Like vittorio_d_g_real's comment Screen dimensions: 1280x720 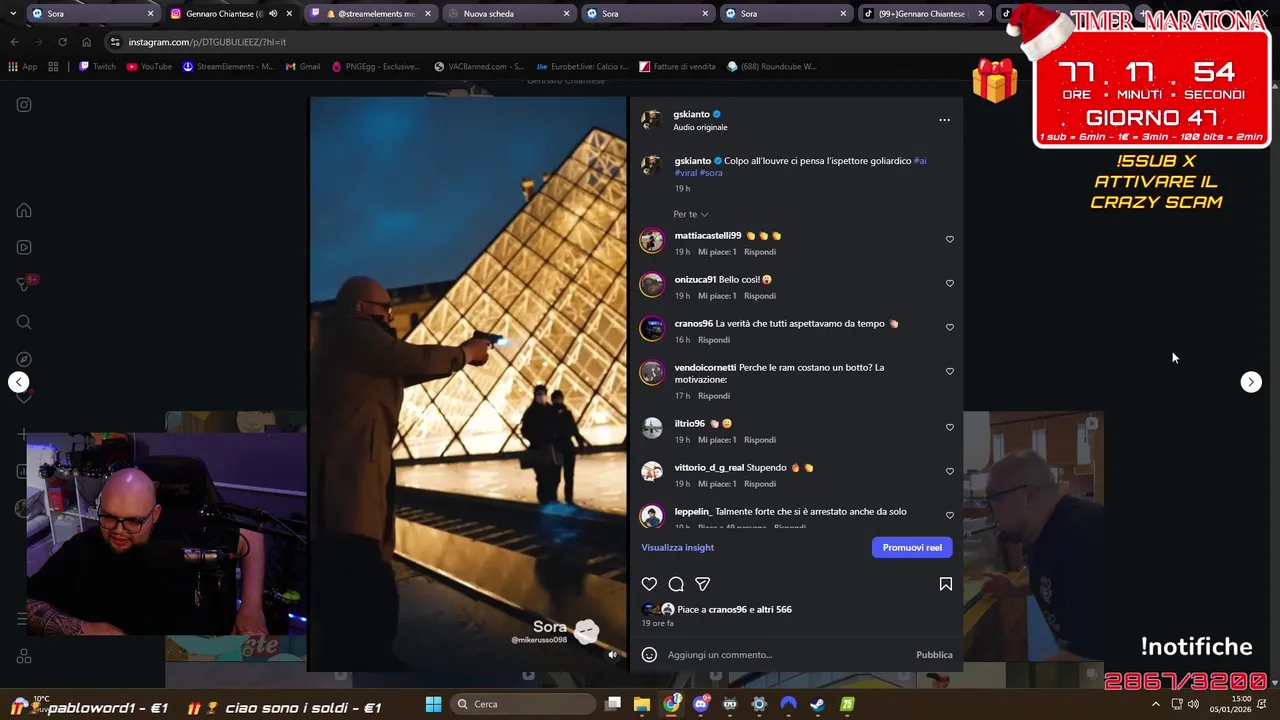[950, 471]
